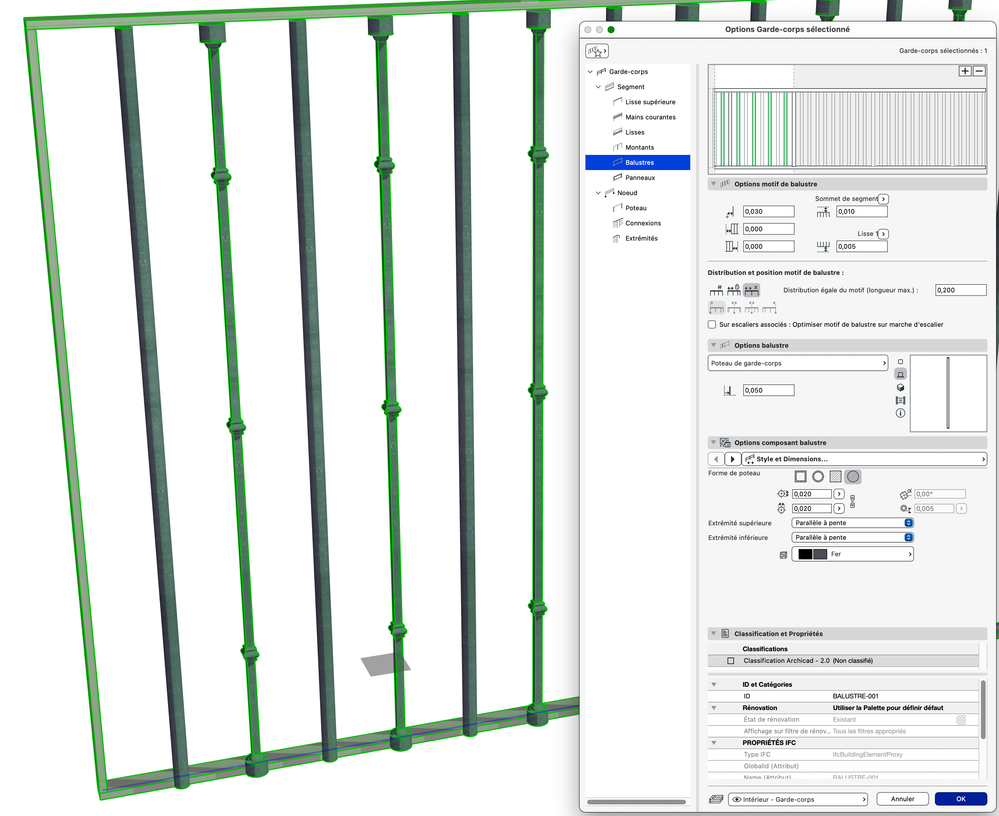
Task: Select distribution by number of patterns icon
Action: tap(717, 290)
